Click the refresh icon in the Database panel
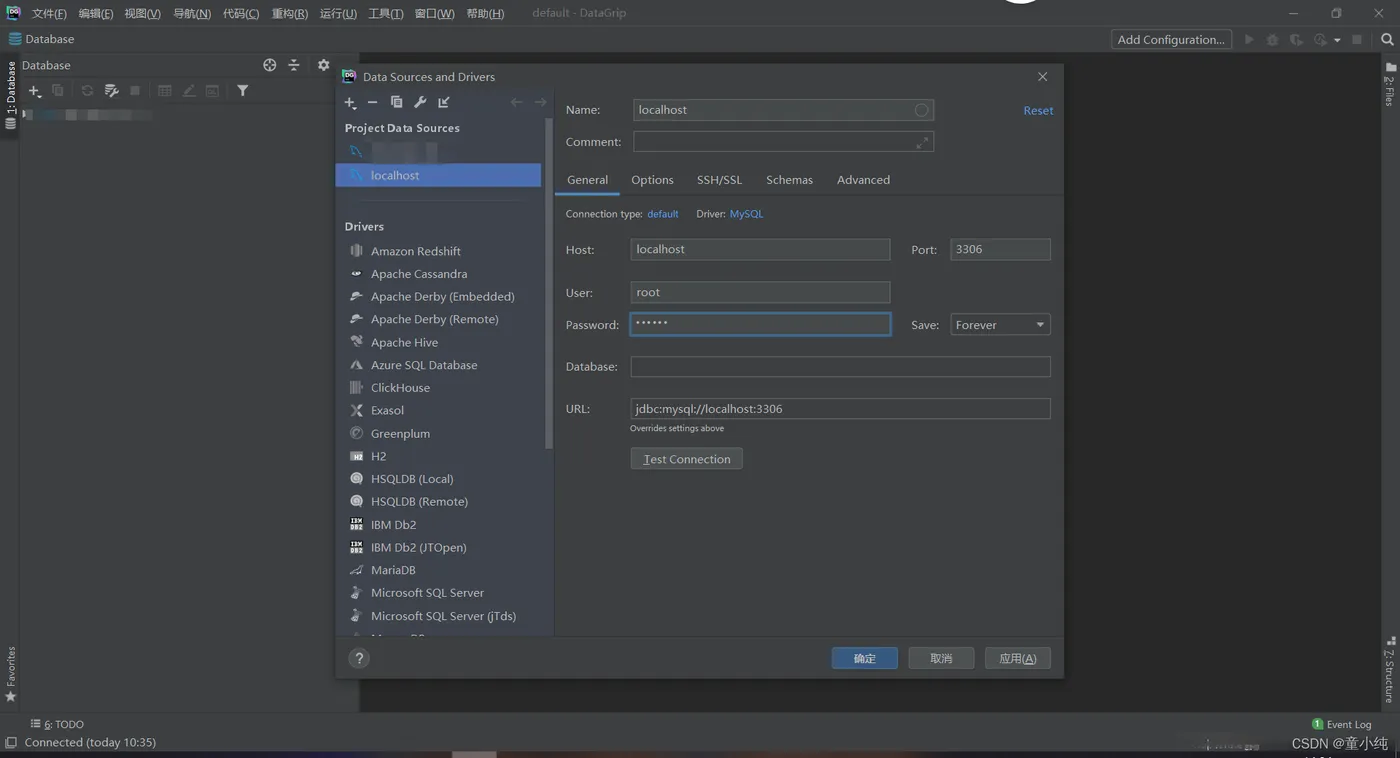This screenshot has height=758, width=1400. coord(87,91)
